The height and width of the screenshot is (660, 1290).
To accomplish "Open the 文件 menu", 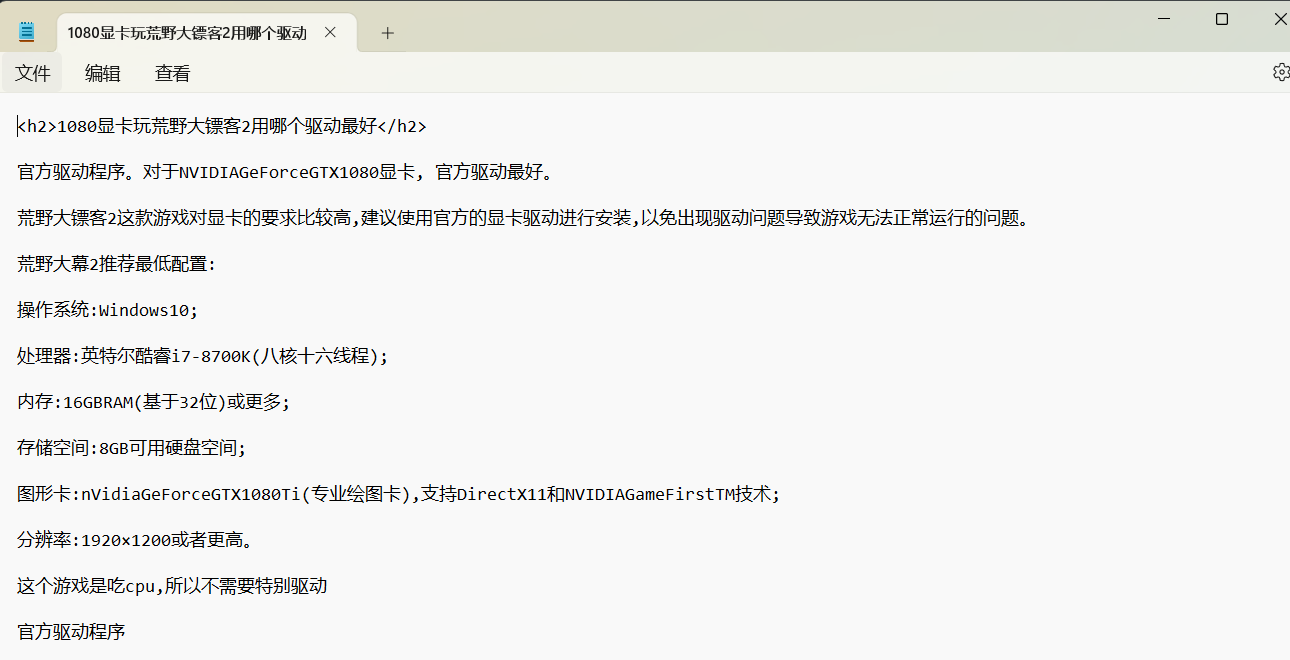I will tap(33, 73).
